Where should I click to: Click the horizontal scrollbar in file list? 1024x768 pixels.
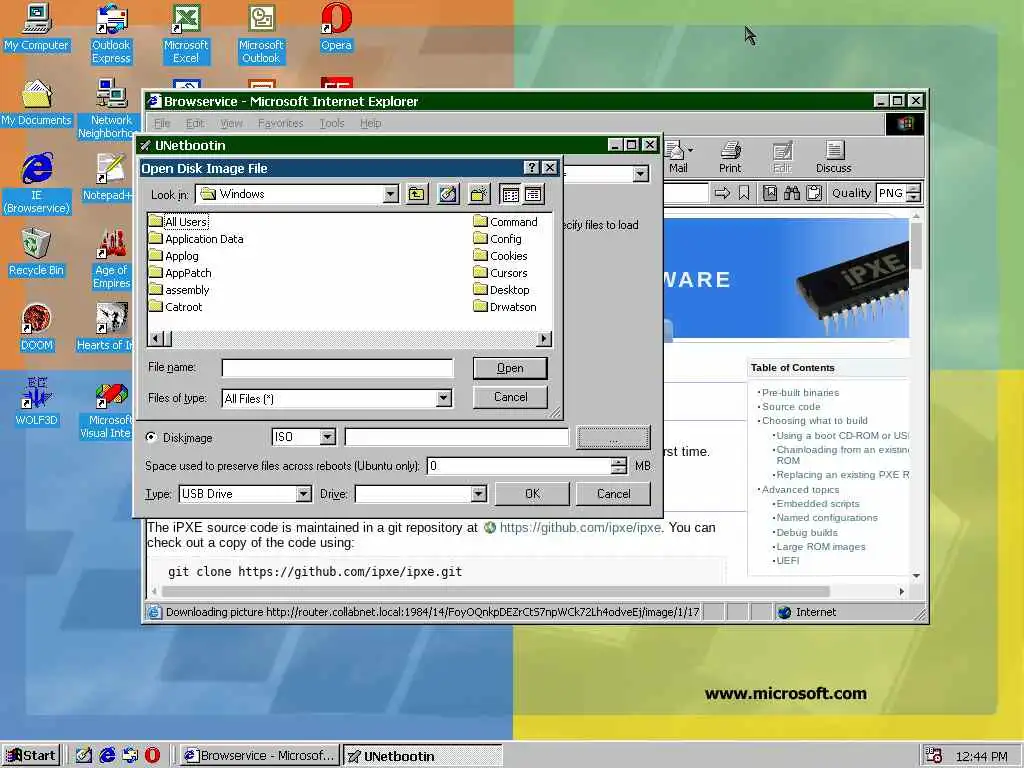coord(350,339)
